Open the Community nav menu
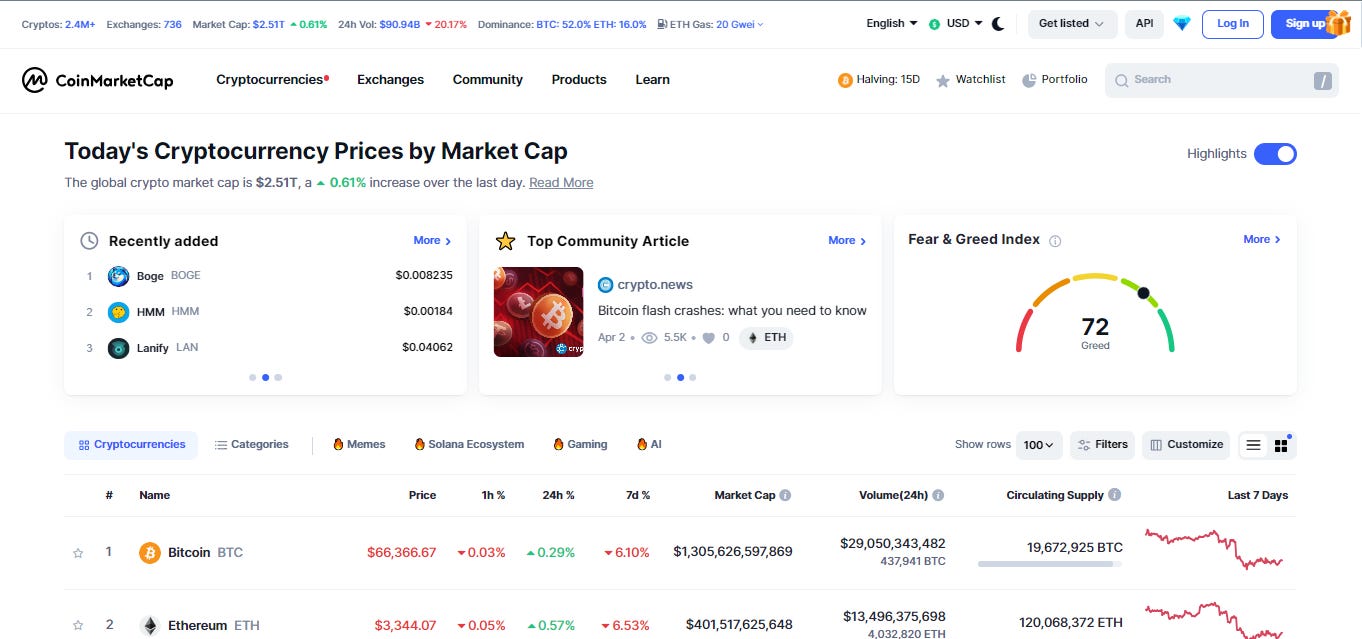Viewport: 1362px width, 639px height. coord(487,80)
